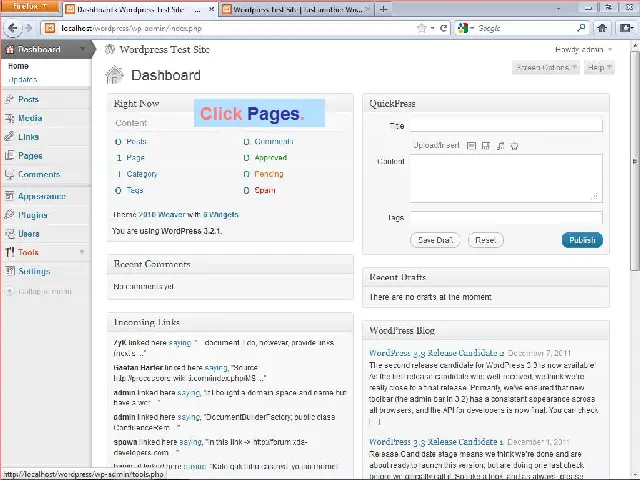Open the Updates submenu item
Screen dimensions: 640x480
[x=22, y=79]
